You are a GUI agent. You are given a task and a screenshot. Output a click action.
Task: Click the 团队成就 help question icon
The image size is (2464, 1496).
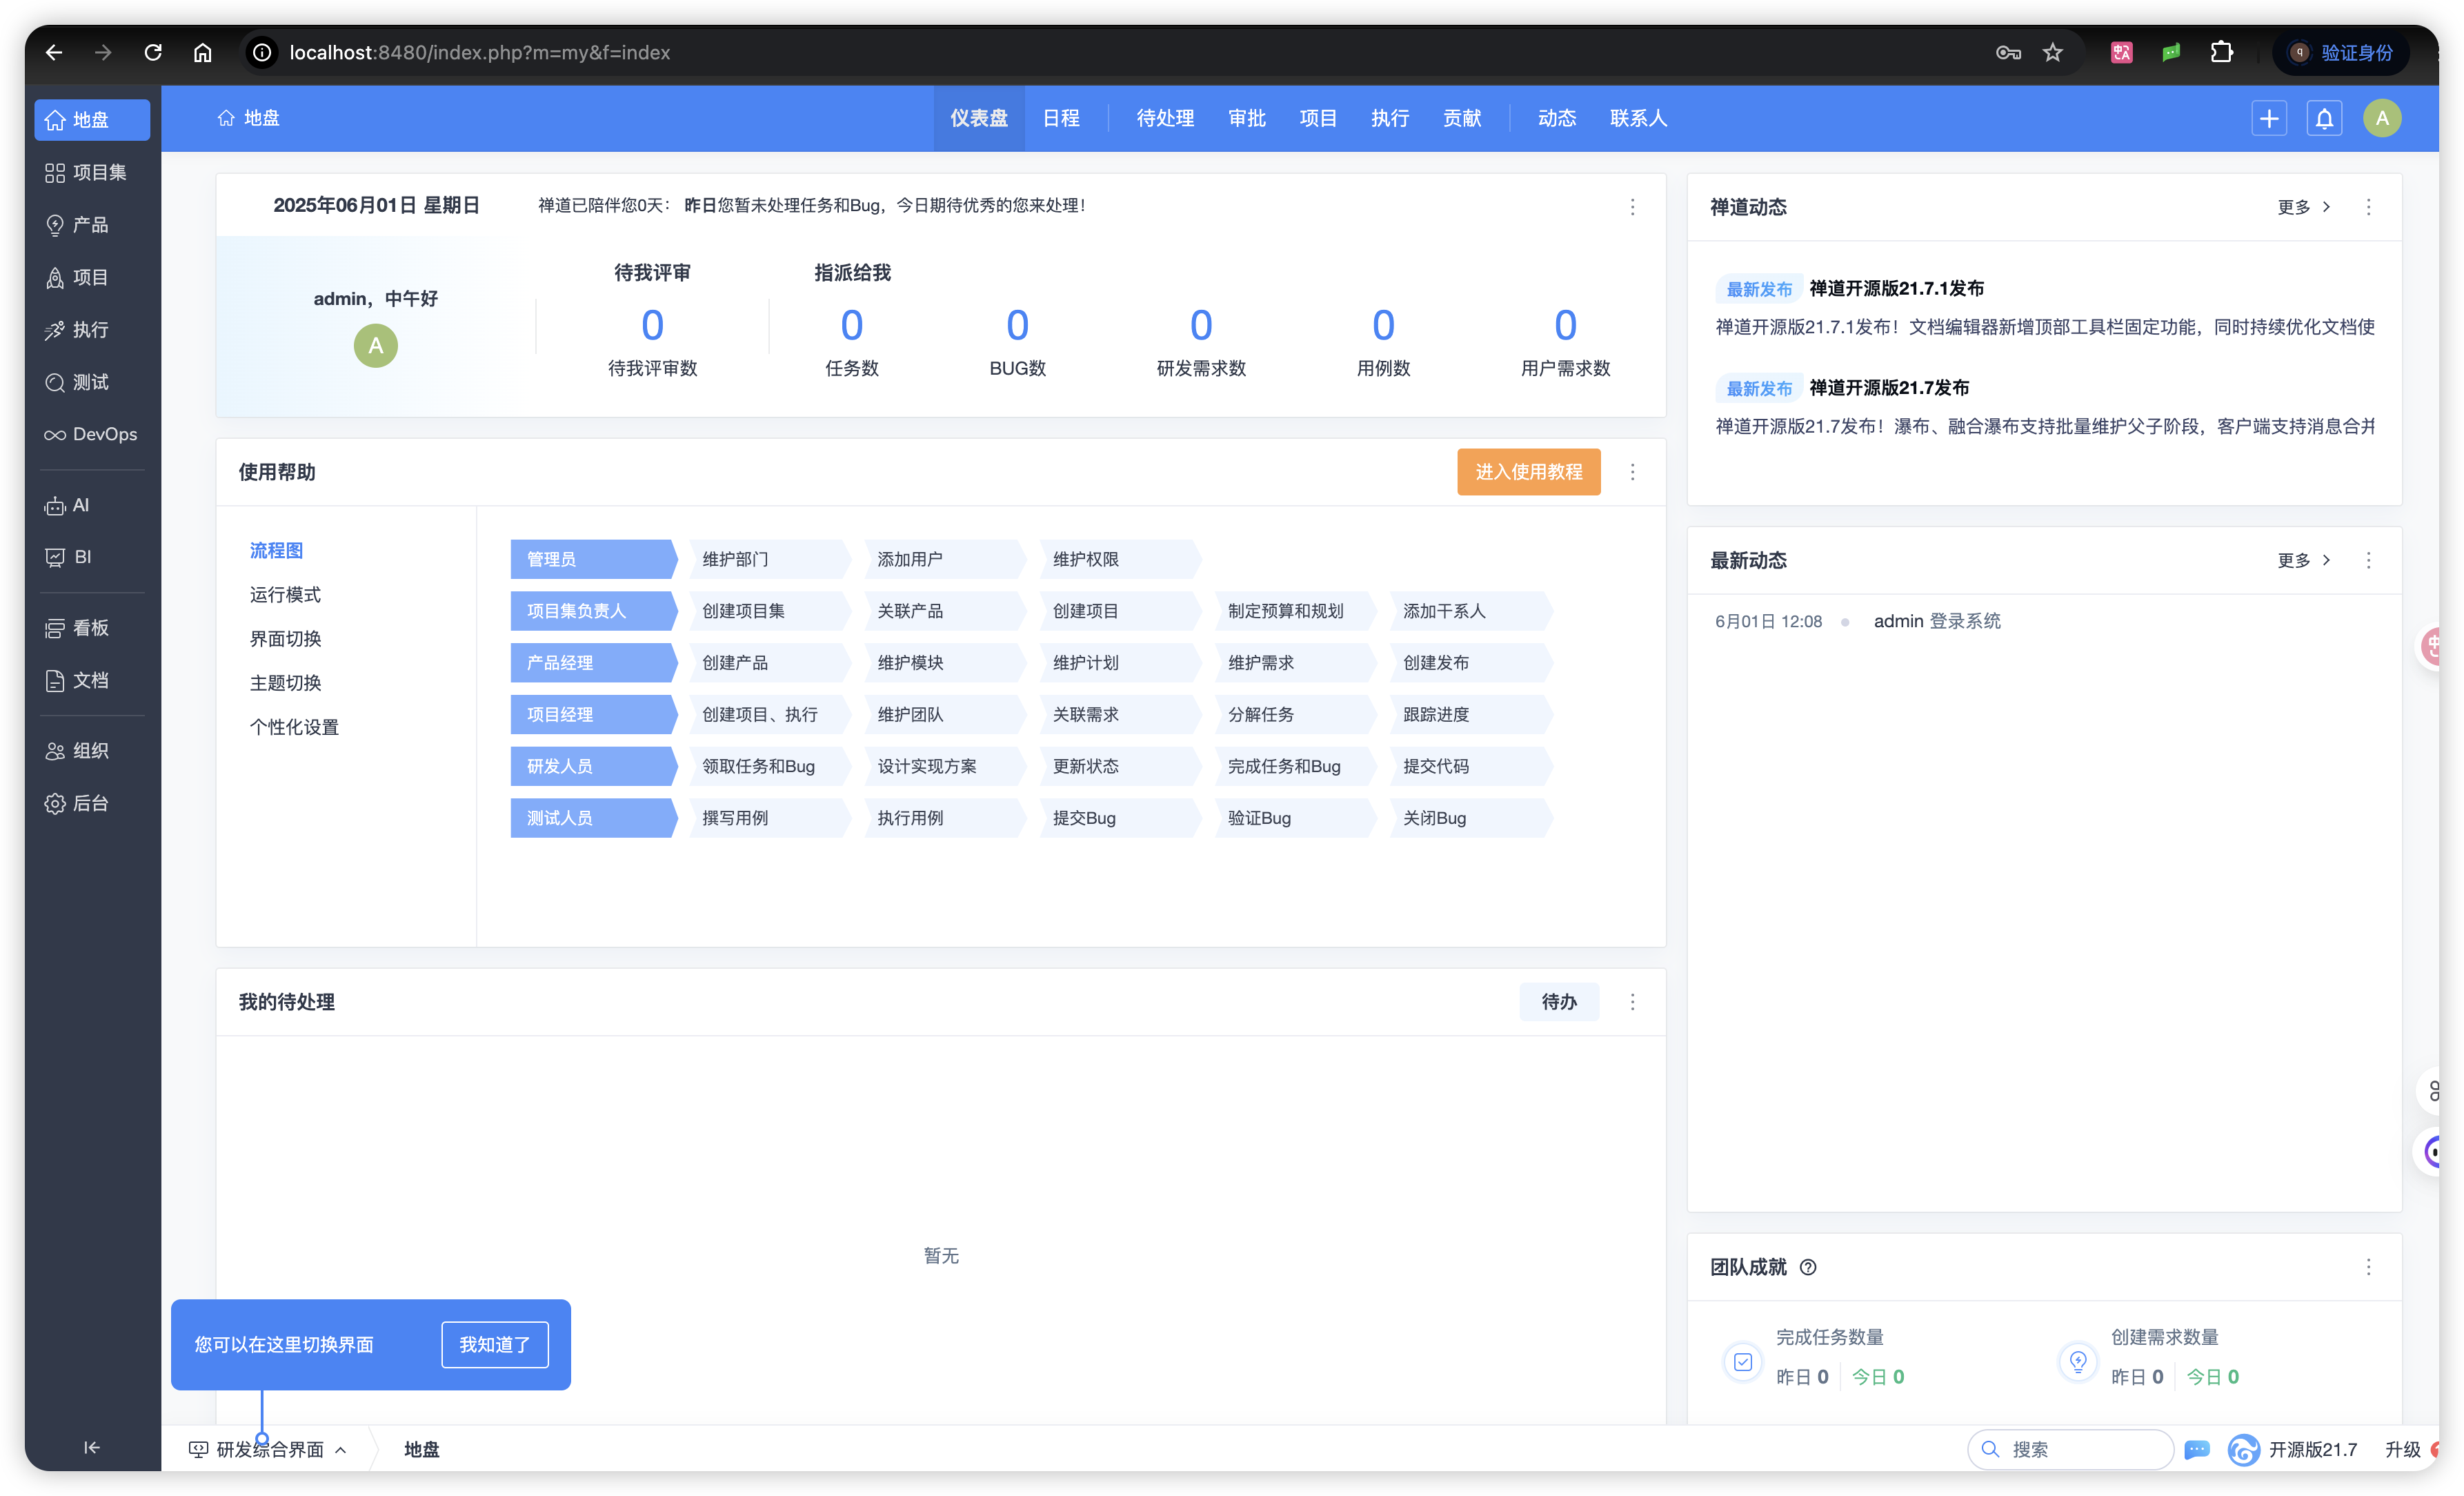pos(1808,1267)
